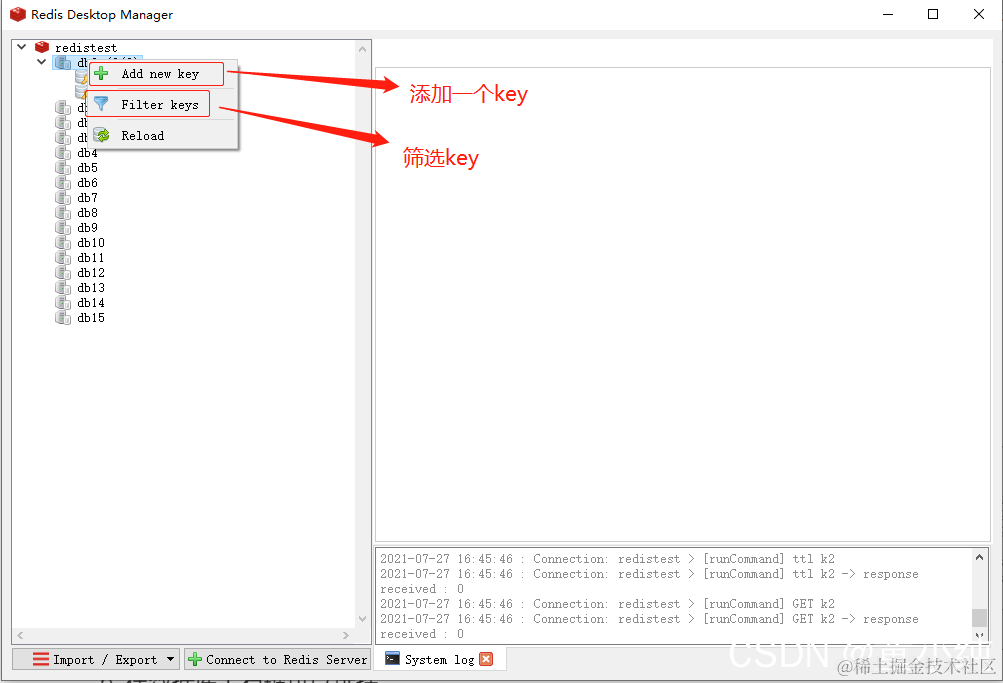The image size is (1003, 683).
Task: Select the db10 tree item
Action: pyautogui.click(x=91, y=243)
